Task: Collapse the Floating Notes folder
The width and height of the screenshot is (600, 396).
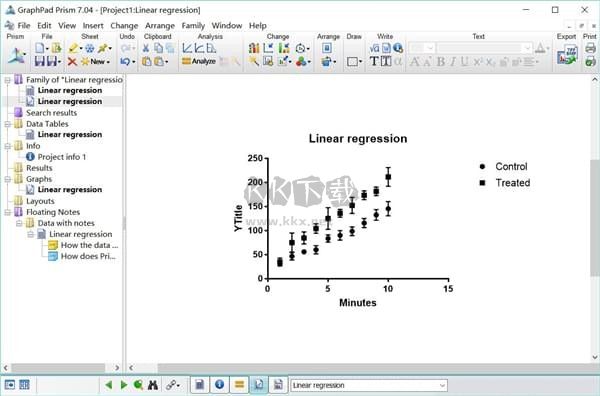Action: click(x=7, y=212)
